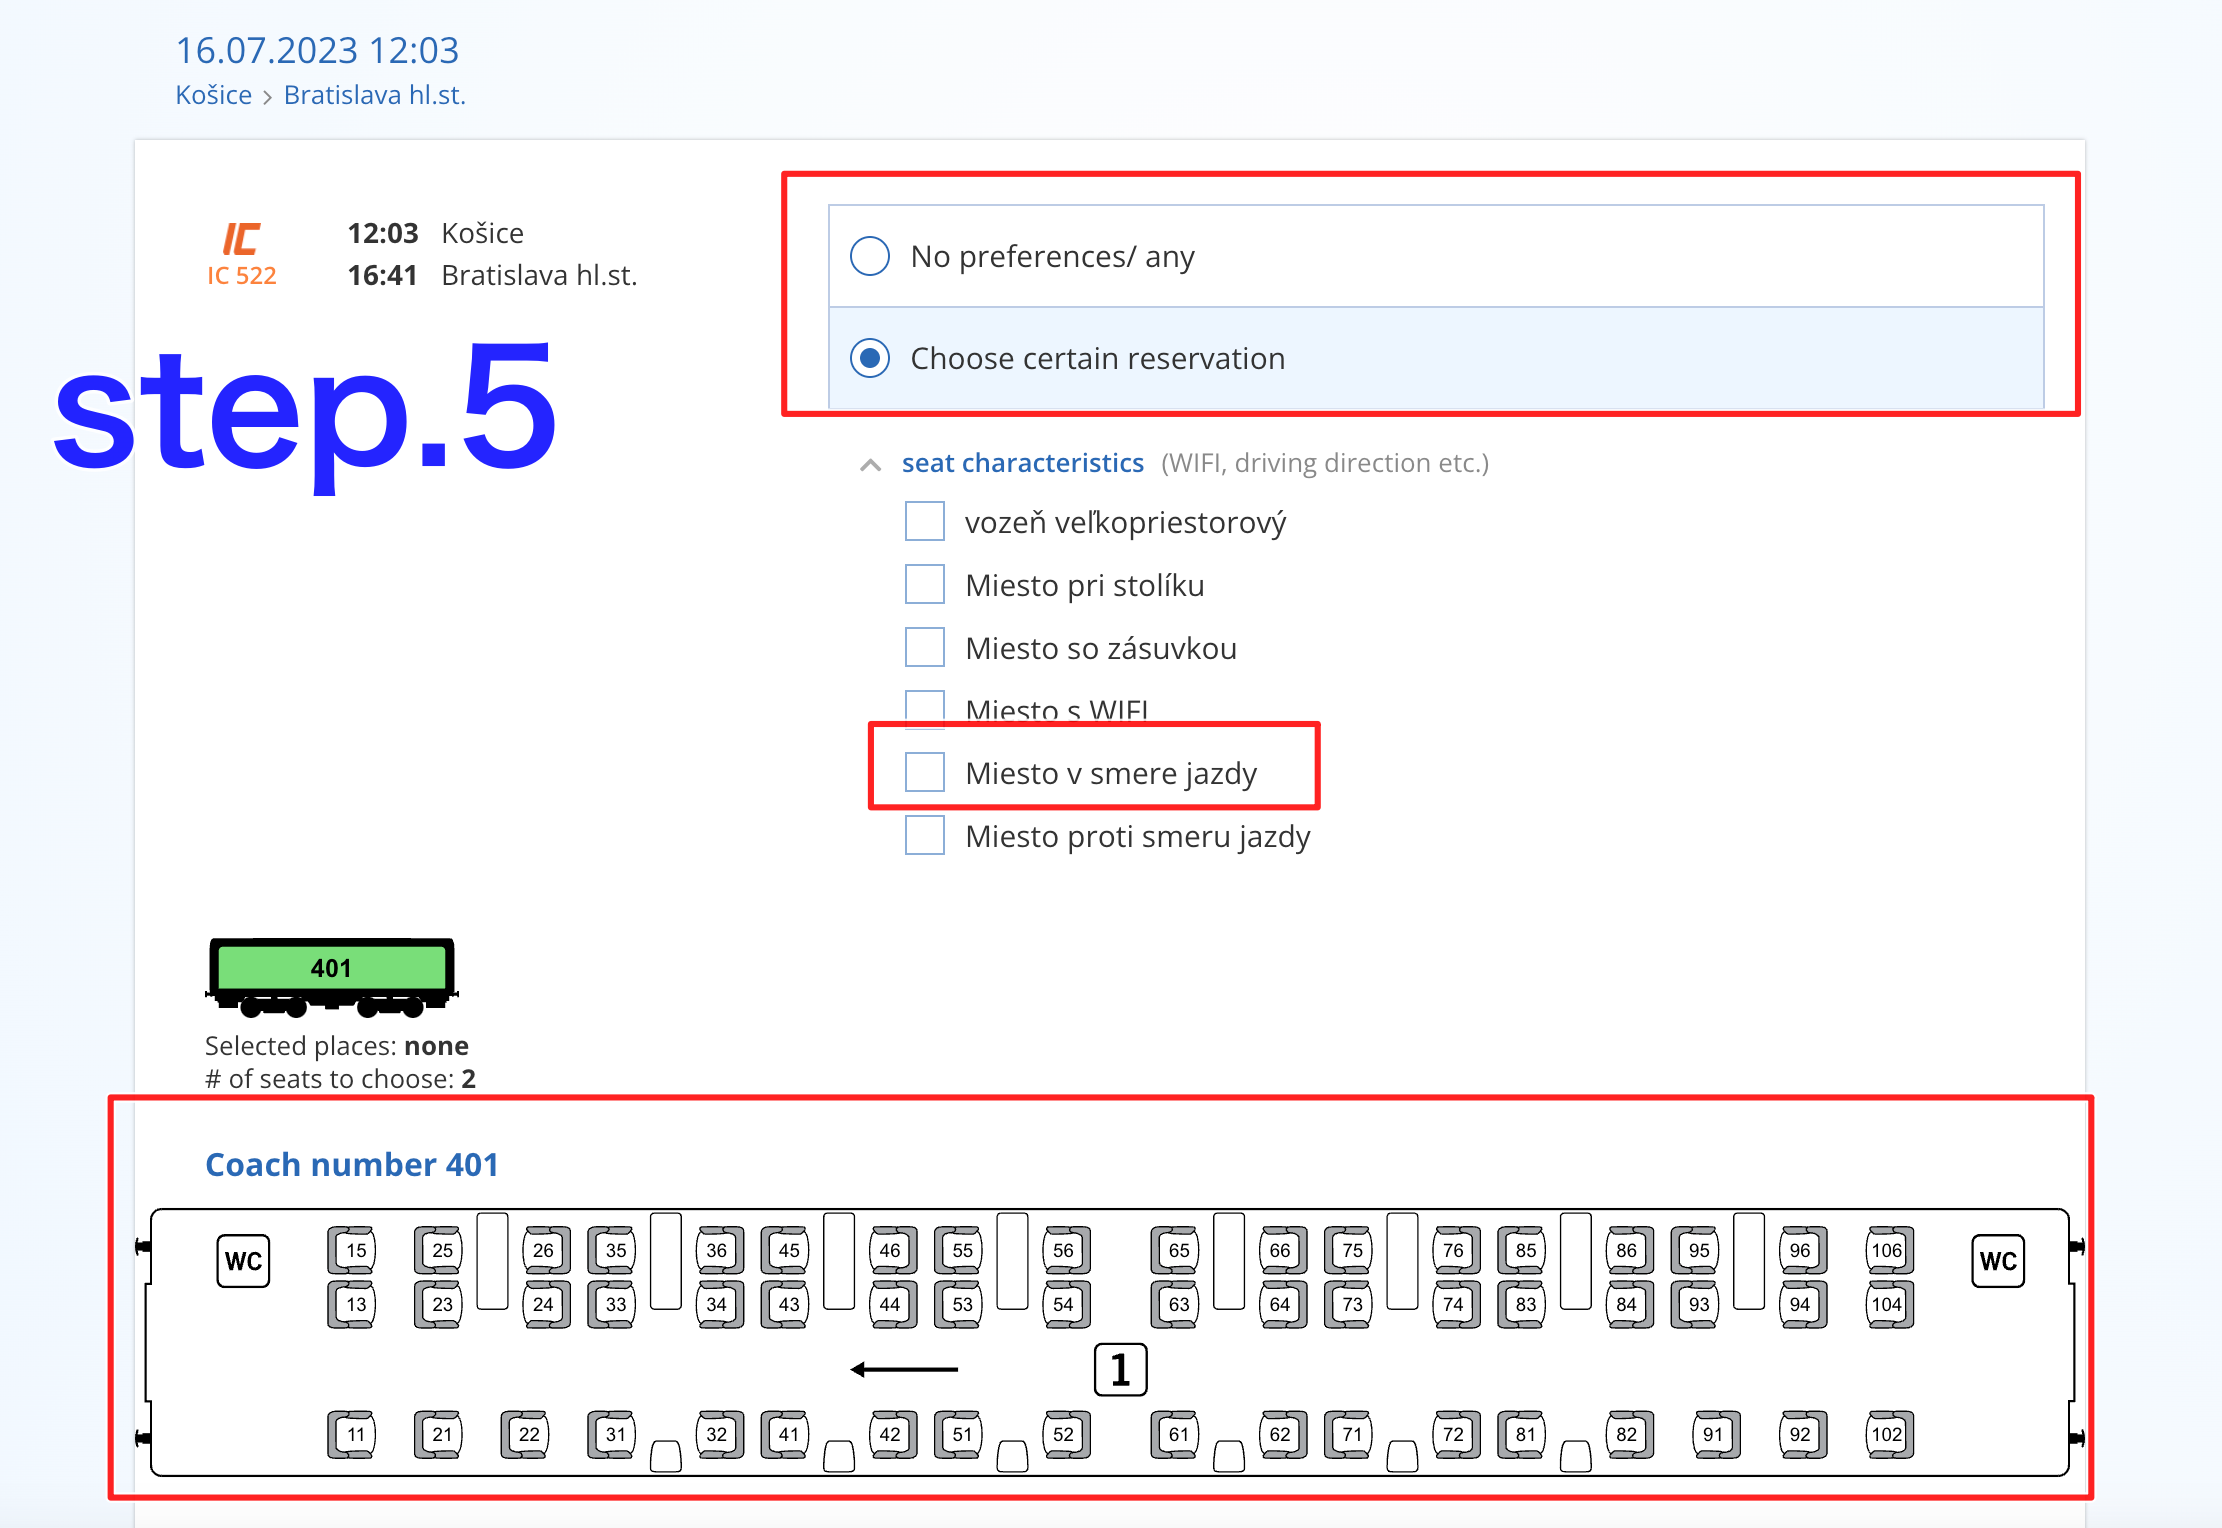Pick seat 104 in the coach plan
Viewport: 2222px width, 1528px height.
[x=1890, y=1304]
